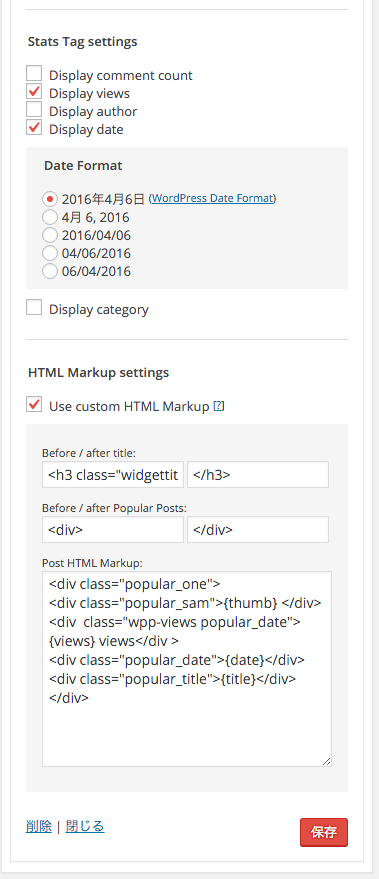Click inside the Post HTML Markup textarea

pos(187,669)
